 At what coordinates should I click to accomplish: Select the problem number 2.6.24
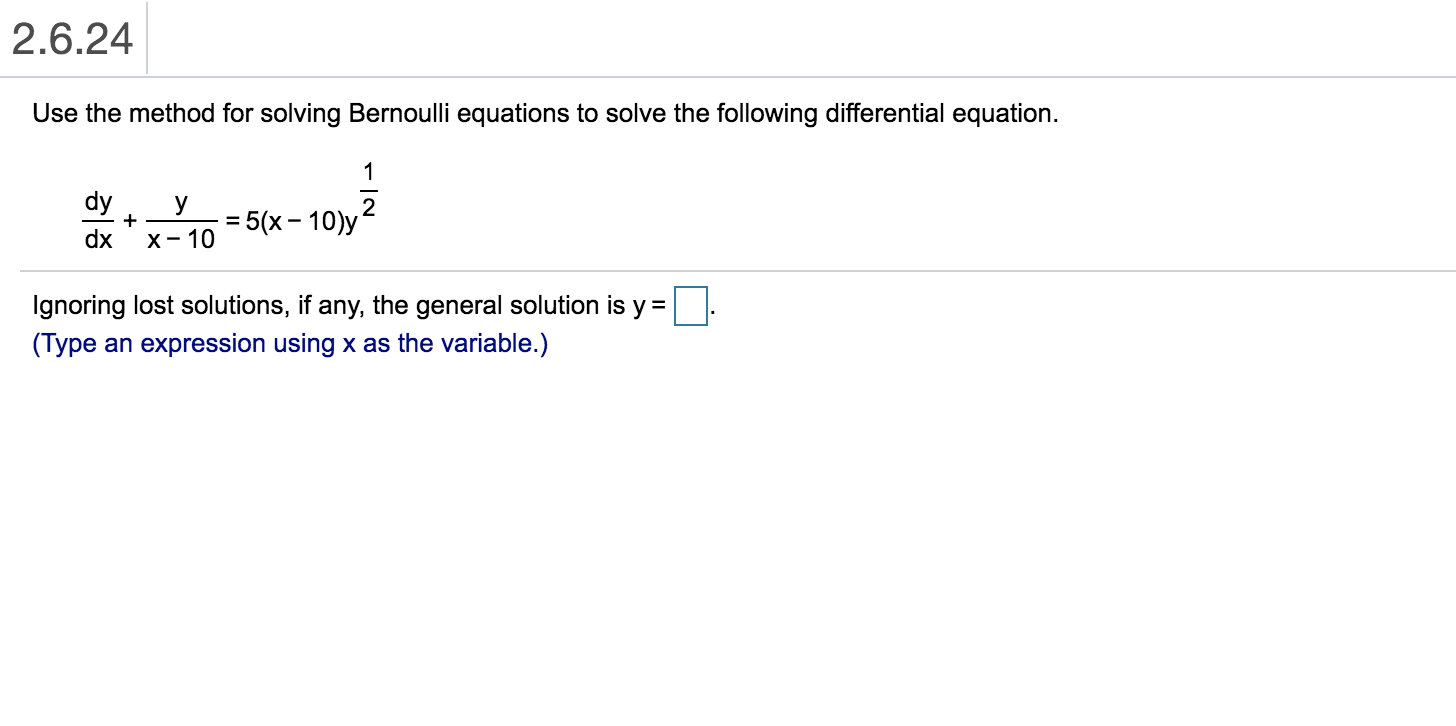pyautogui.click(x=70, y=40)
